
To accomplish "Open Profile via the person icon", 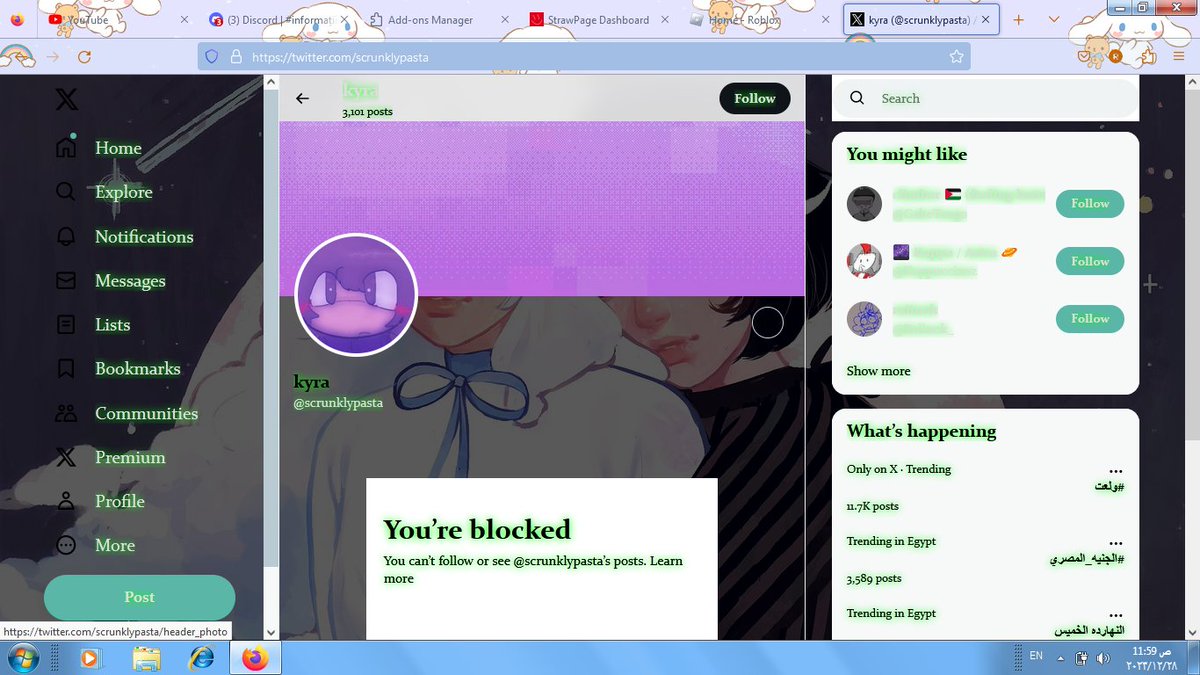I will (66, 501).
